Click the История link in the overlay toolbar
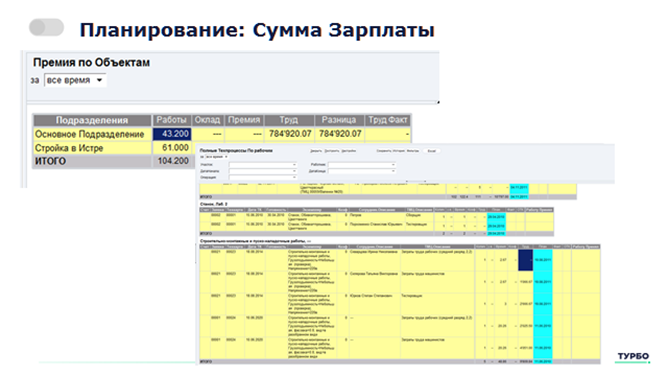 pyautogui.click(x=399, y=151)
